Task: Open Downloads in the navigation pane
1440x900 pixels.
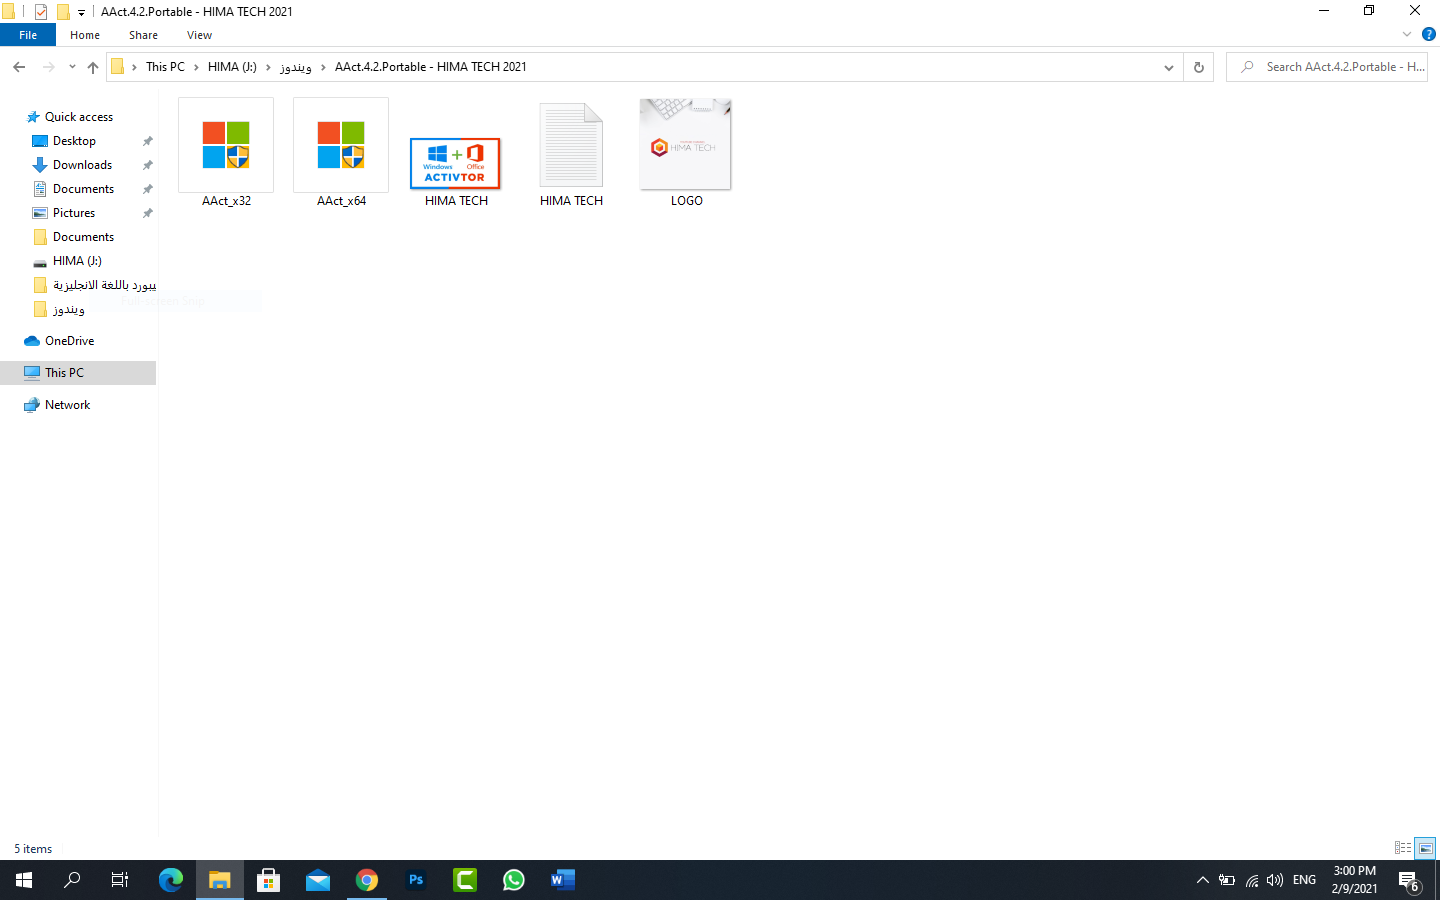Action: click(82, 165)
